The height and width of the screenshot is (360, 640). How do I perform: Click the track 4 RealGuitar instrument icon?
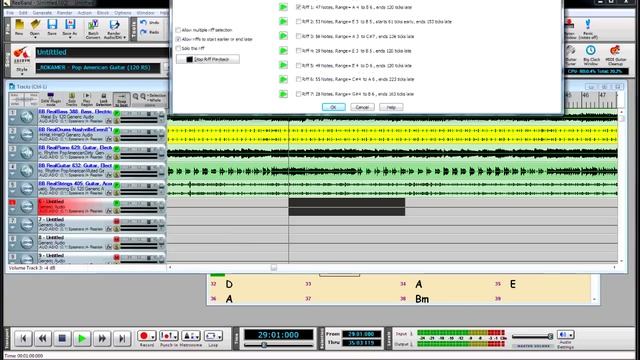point(27,171)
